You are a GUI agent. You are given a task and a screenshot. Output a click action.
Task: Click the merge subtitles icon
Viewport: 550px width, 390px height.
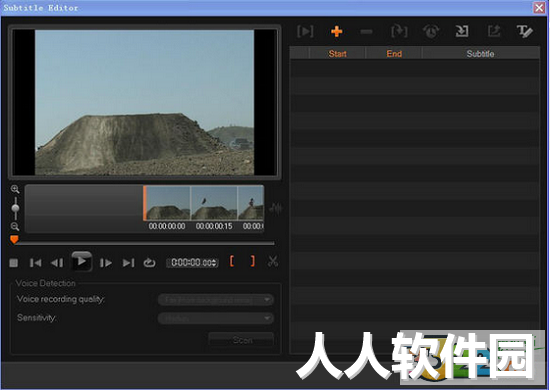pos(399,32)
